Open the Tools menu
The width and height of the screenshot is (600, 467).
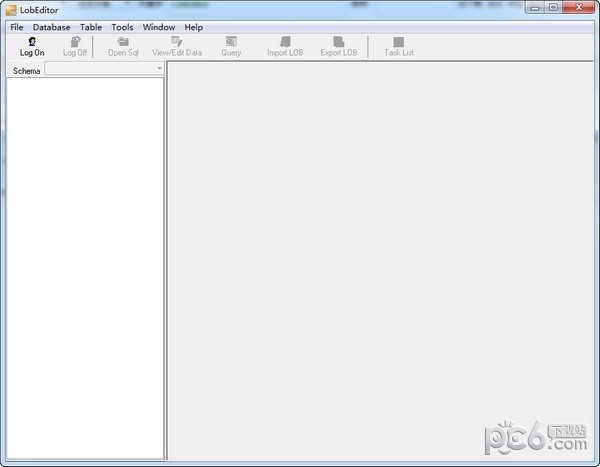(122, 27)
